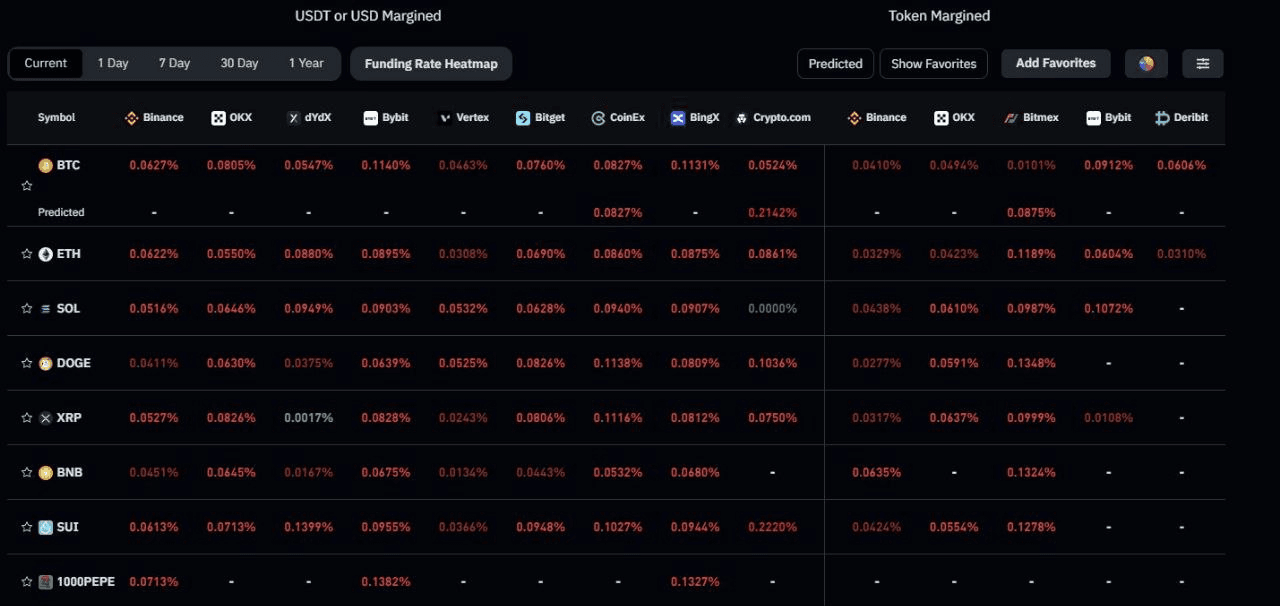
Task: Switch to the 7 Day tab
Action: (174, 63)
